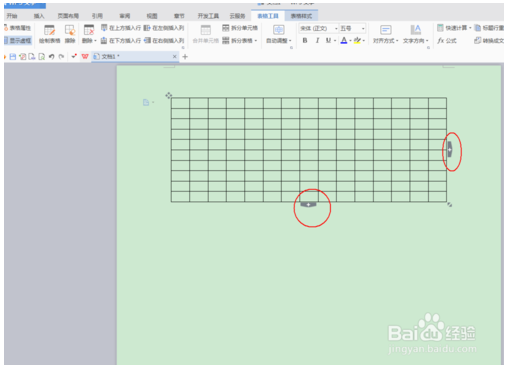Open the 五号 font size combo box
Screen dimensions: 506x365
click(352, 29)
